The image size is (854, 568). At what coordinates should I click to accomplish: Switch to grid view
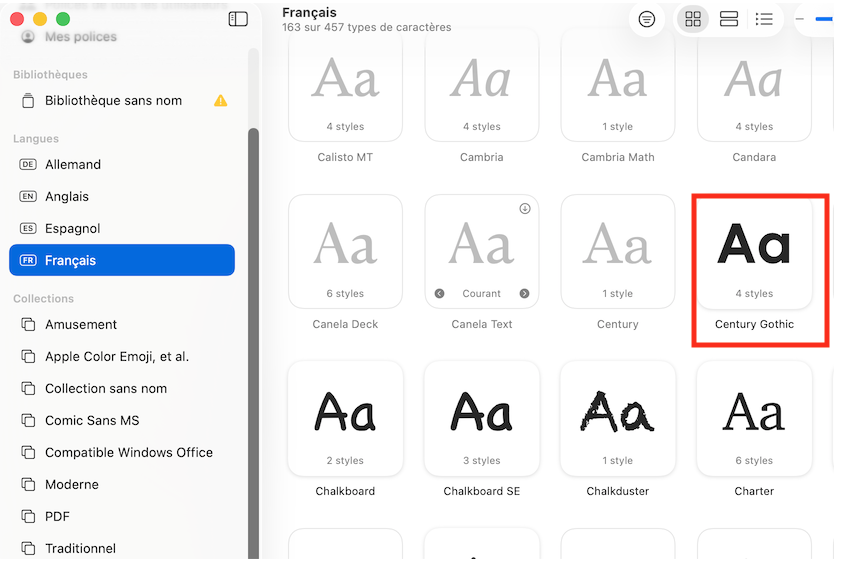[x=693, y=20]
